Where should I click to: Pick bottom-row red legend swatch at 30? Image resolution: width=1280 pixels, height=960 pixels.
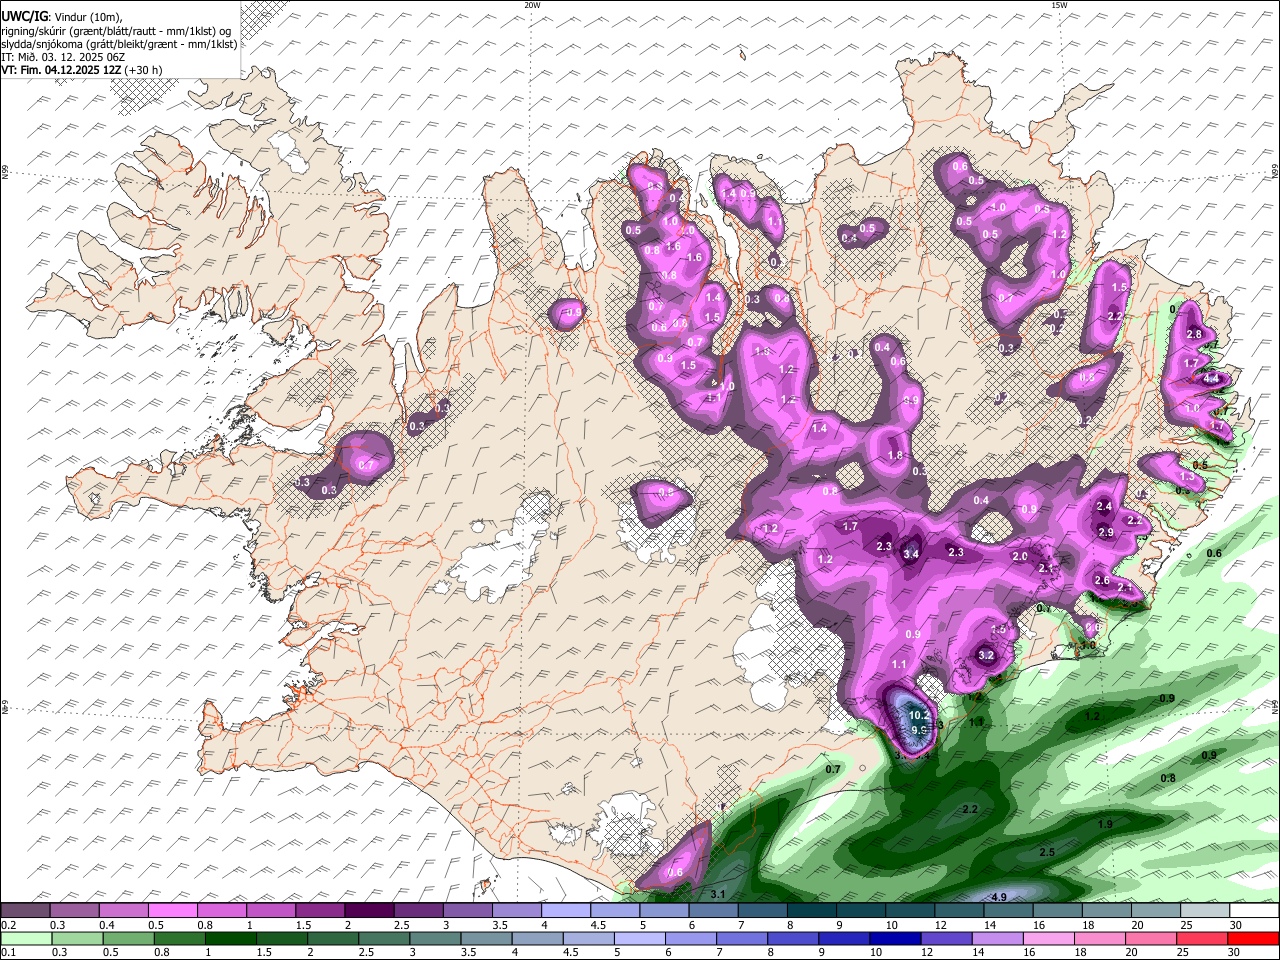click(1253, 938)
